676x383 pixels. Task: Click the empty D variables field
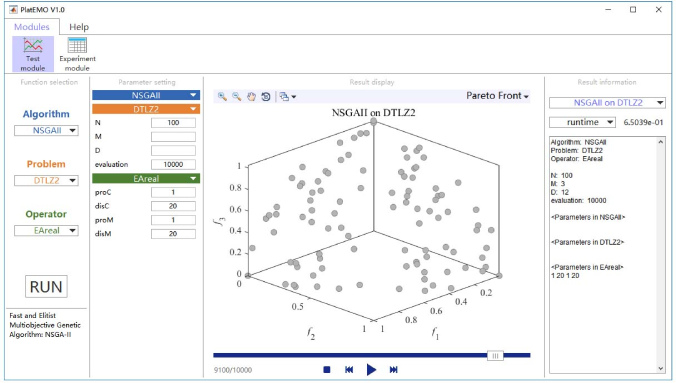tap(173, 151)
